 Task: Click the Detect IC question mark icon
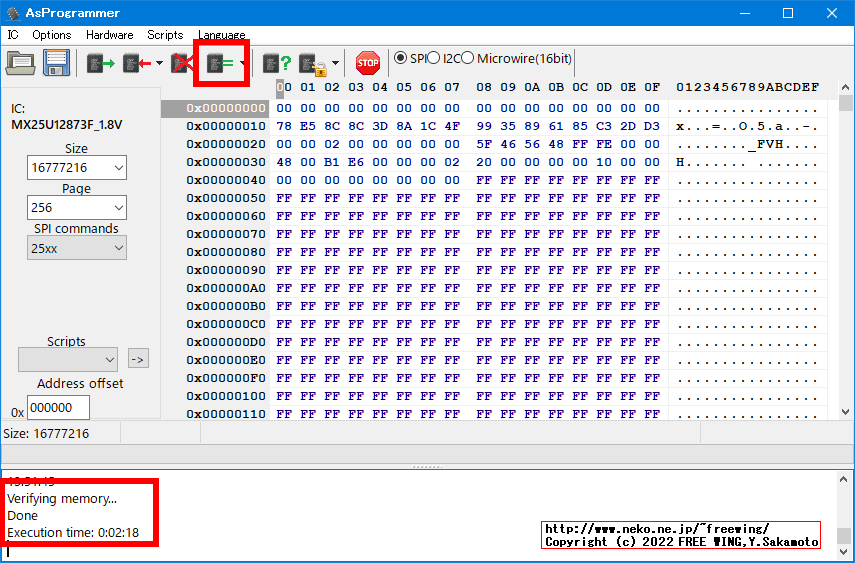[277, 63]
